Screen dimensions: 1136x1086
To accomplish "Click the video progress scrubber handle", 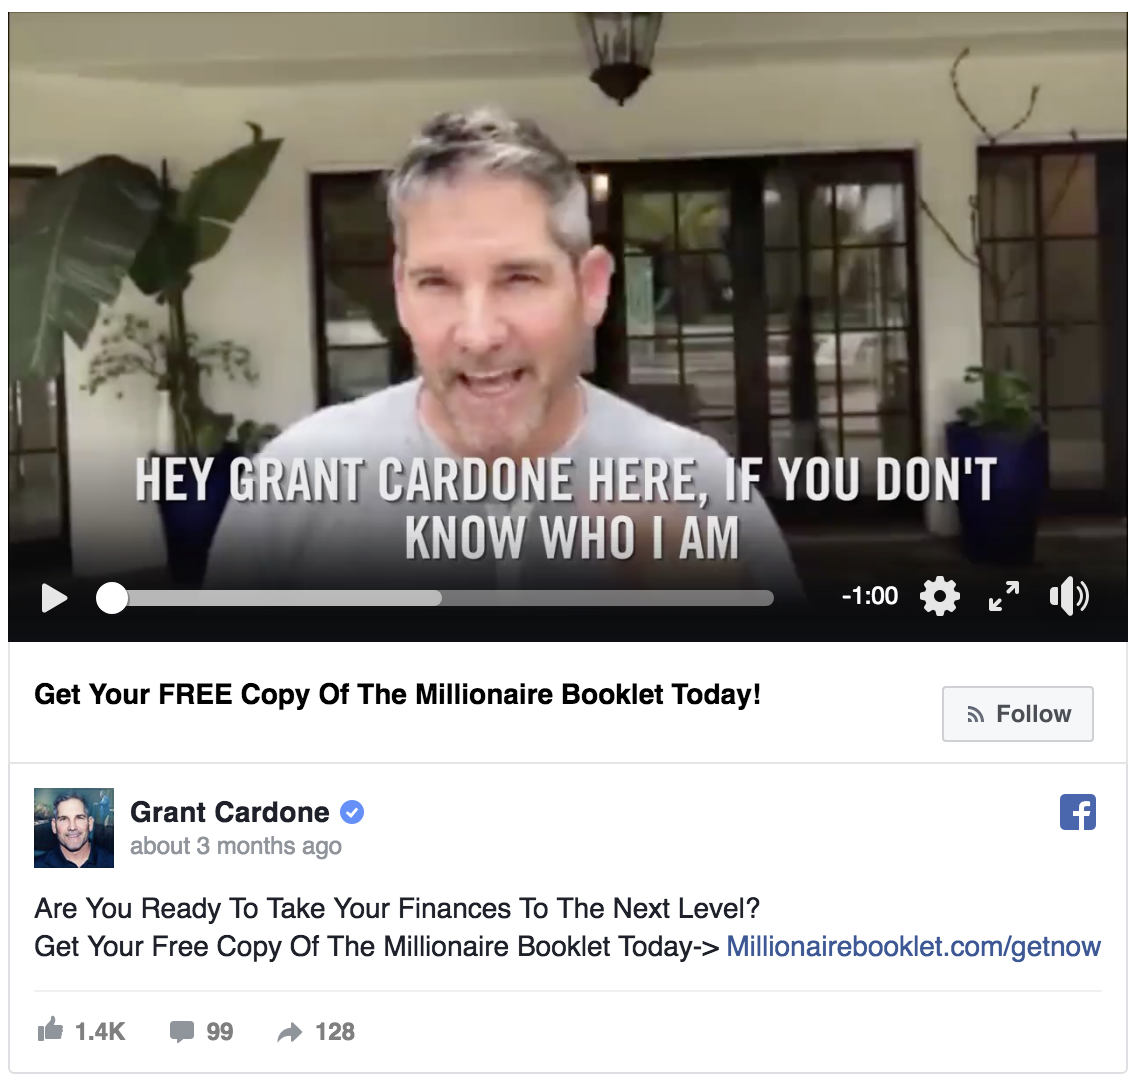I will 112,598.
